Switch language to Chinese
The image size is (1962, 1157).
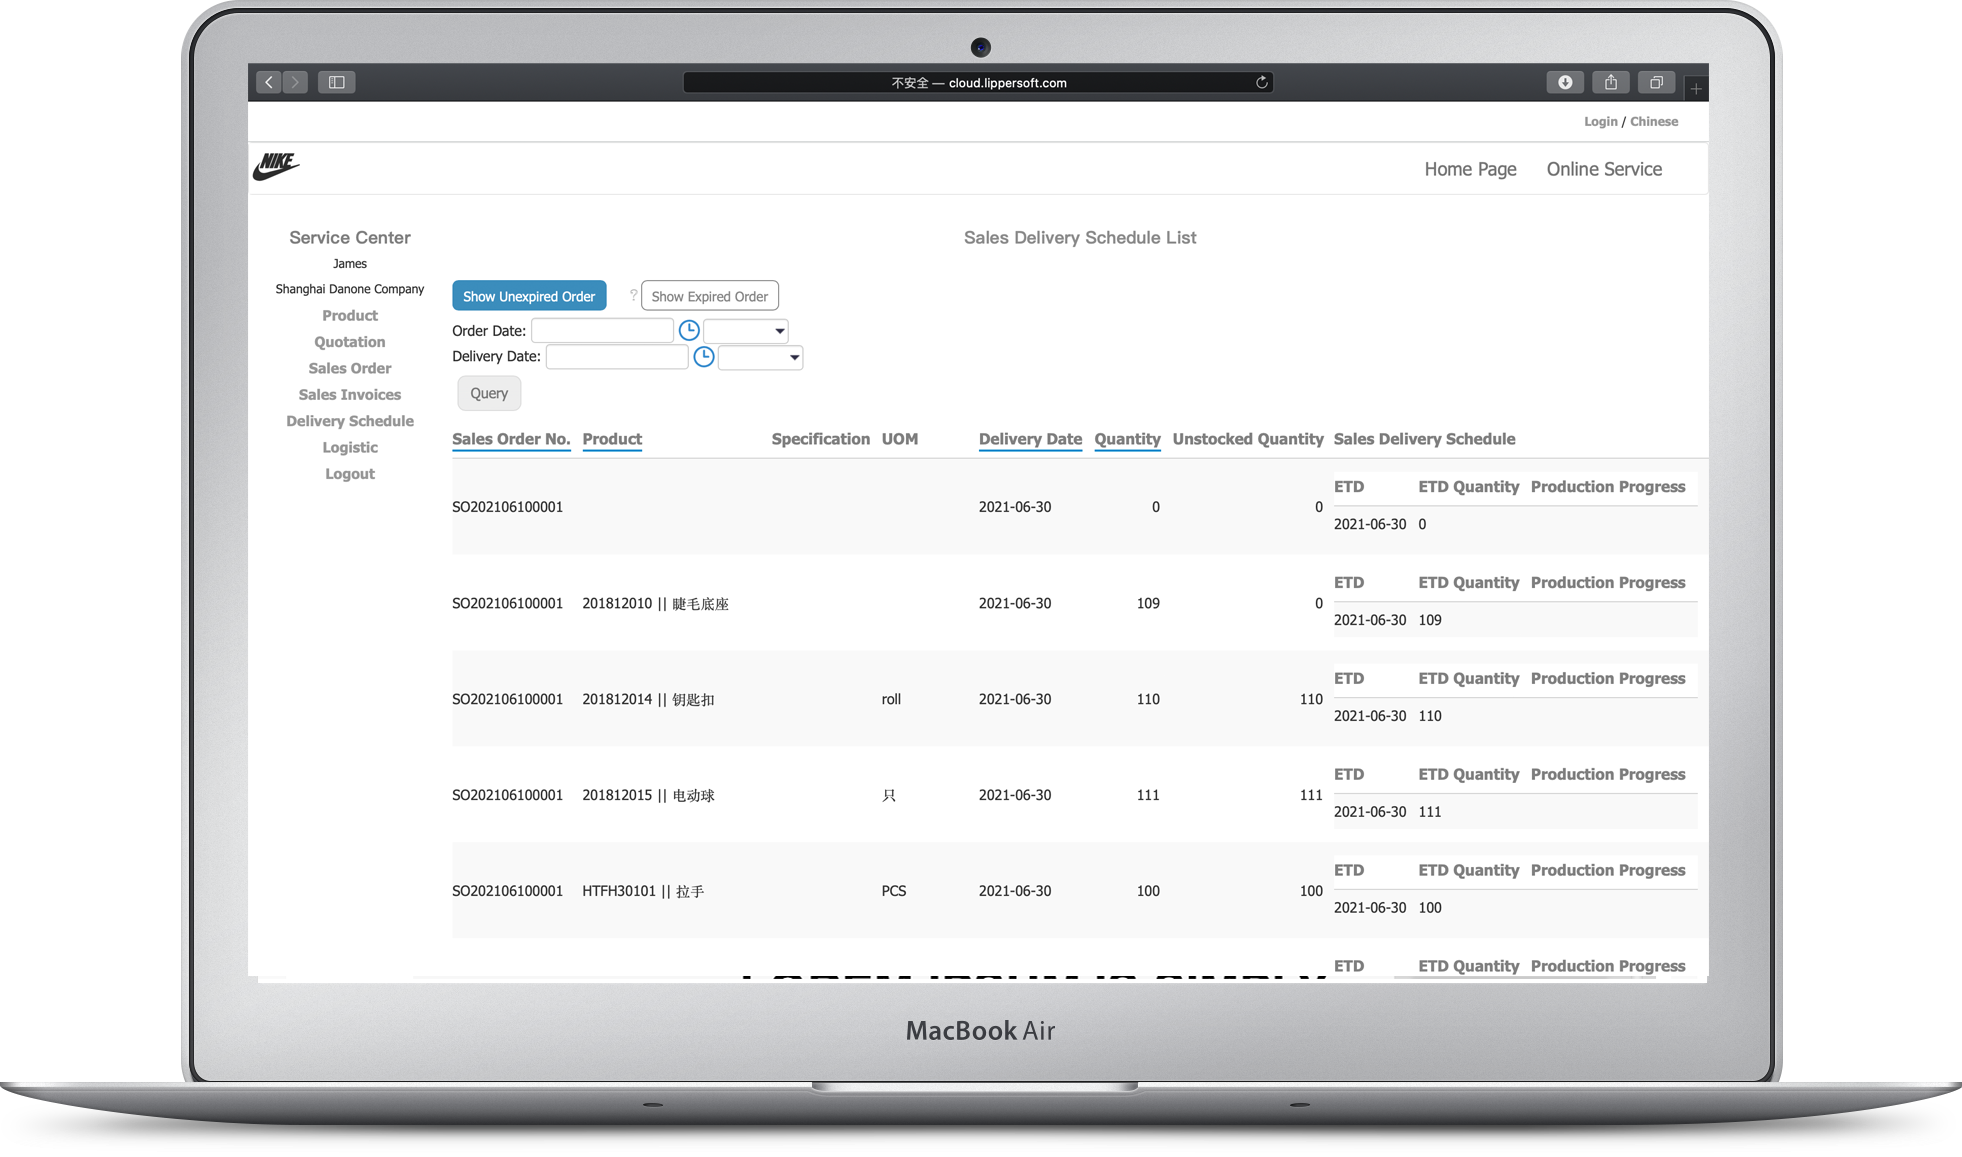[x=1654, y=121]
